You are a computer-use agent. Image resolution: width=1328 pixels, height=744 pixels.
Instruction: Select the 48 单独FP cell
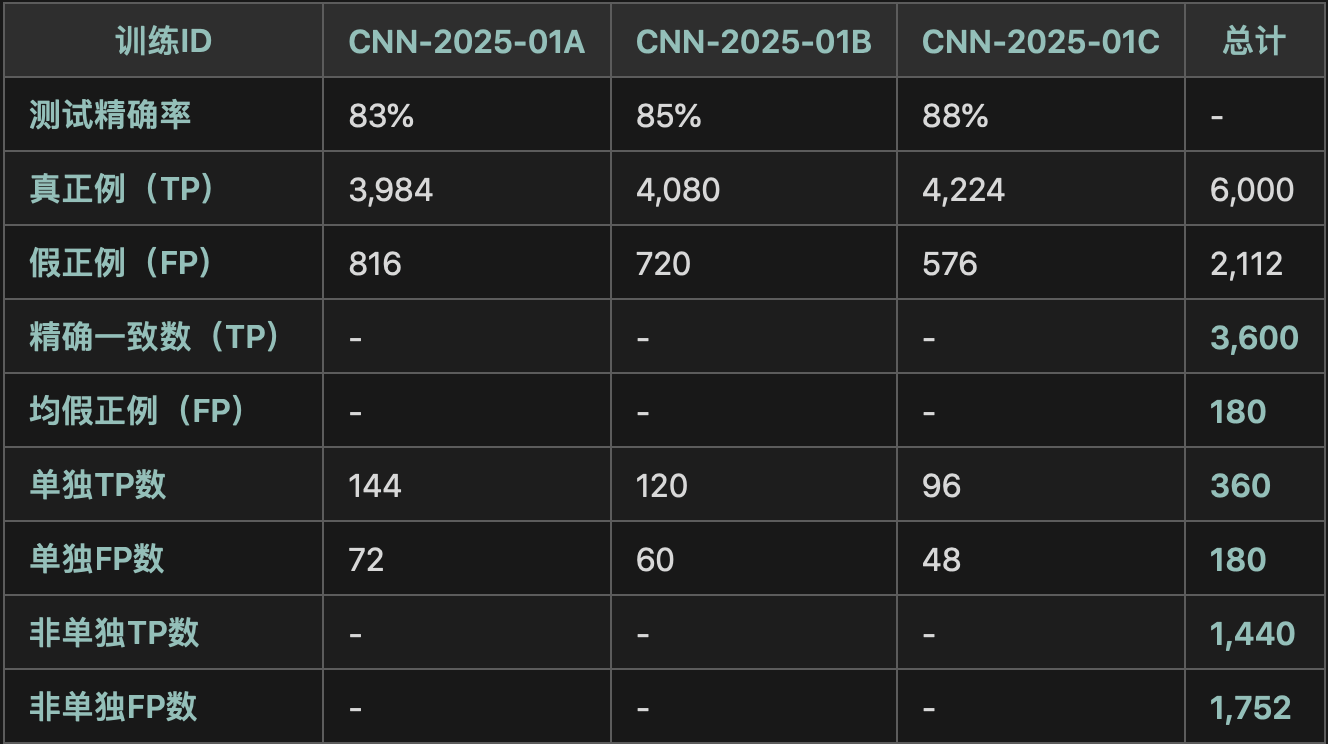pyautogui.click(x=941, y=560)
